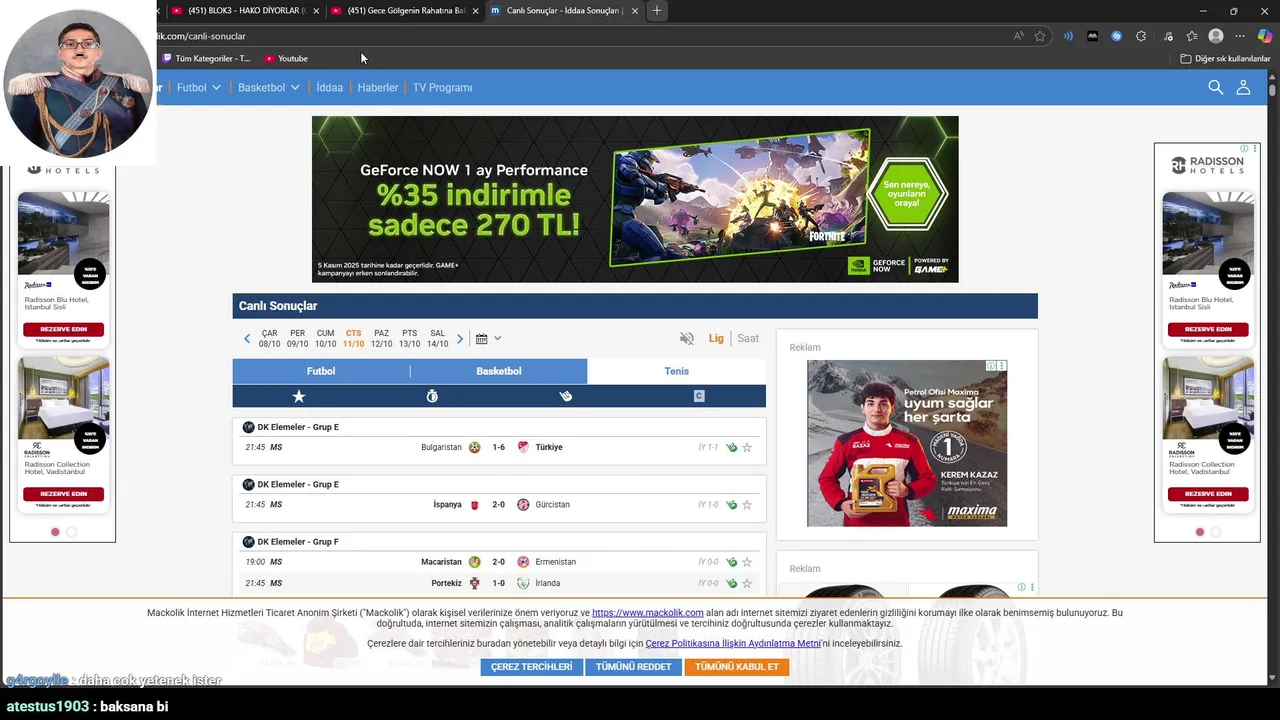
Task: Select date PER 09/10
Action: pyautogui.click(x=298, y=338)
